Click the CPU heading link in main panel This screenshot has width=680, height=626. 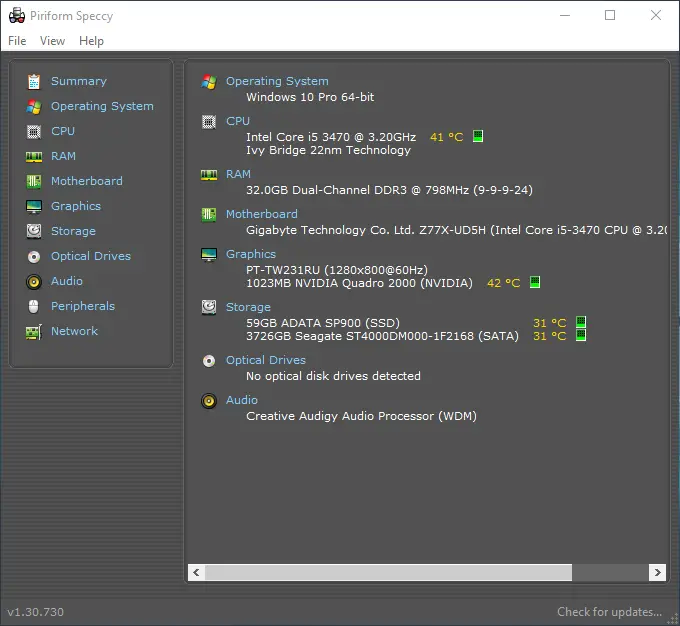click(x=238, y=121)
